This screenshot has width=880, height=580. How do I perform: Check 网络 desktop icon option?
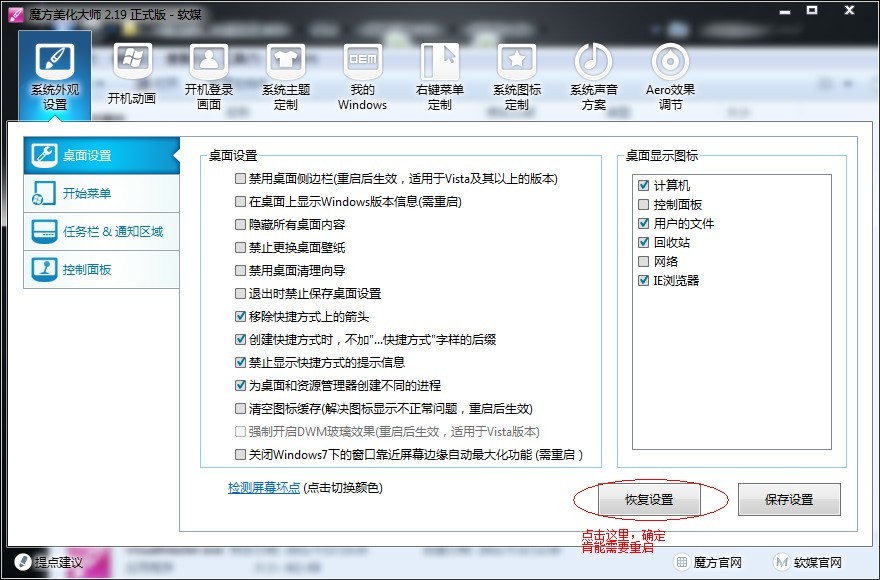click(x=644, y=262)
